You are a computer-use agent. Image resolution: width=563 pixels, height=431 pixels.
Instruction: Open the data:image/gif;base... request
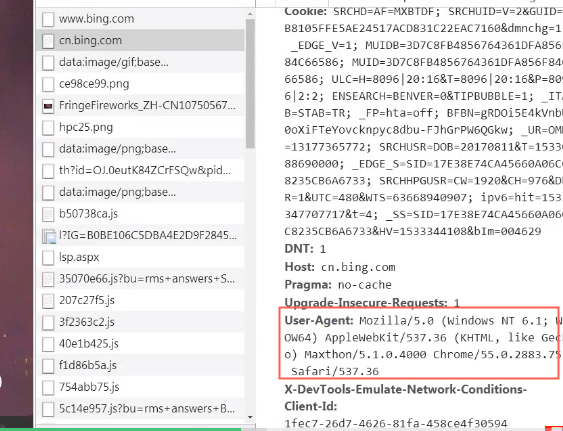[140, 62]
